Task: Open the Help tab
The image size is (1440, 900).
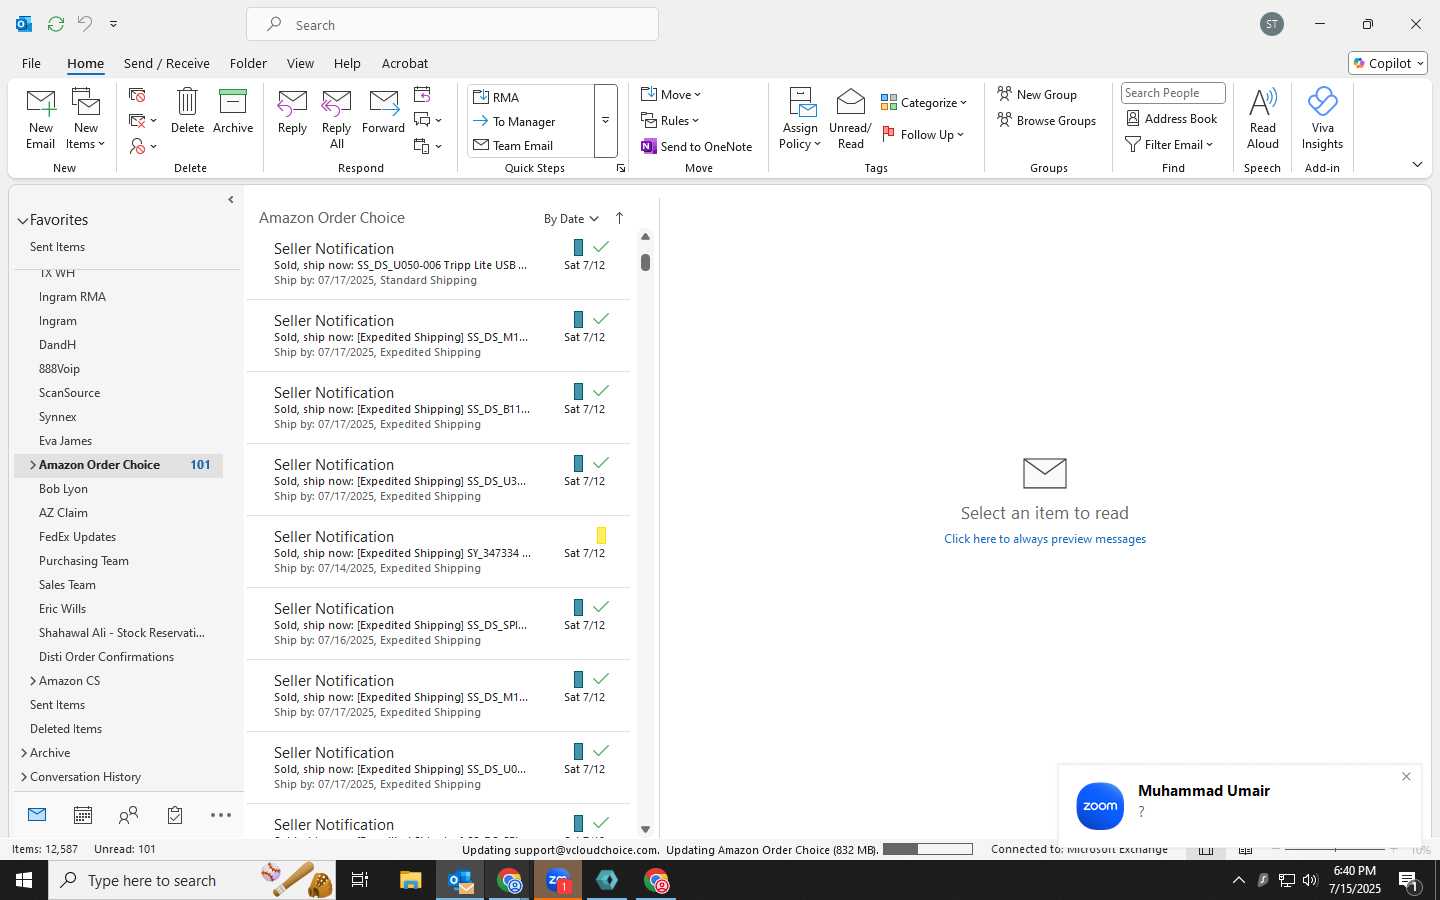Action: [x=347, y=63]
